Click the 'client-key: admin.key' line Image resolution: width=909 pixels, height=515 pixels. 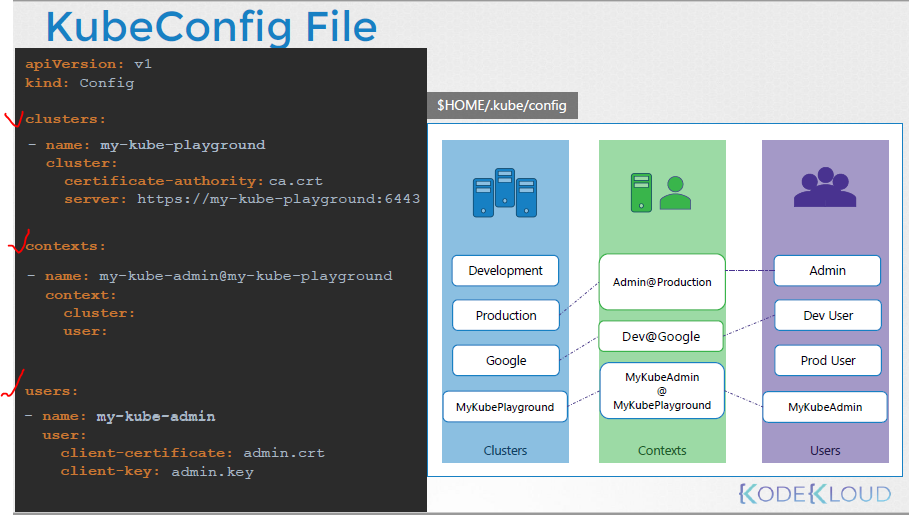click(157, 472)
